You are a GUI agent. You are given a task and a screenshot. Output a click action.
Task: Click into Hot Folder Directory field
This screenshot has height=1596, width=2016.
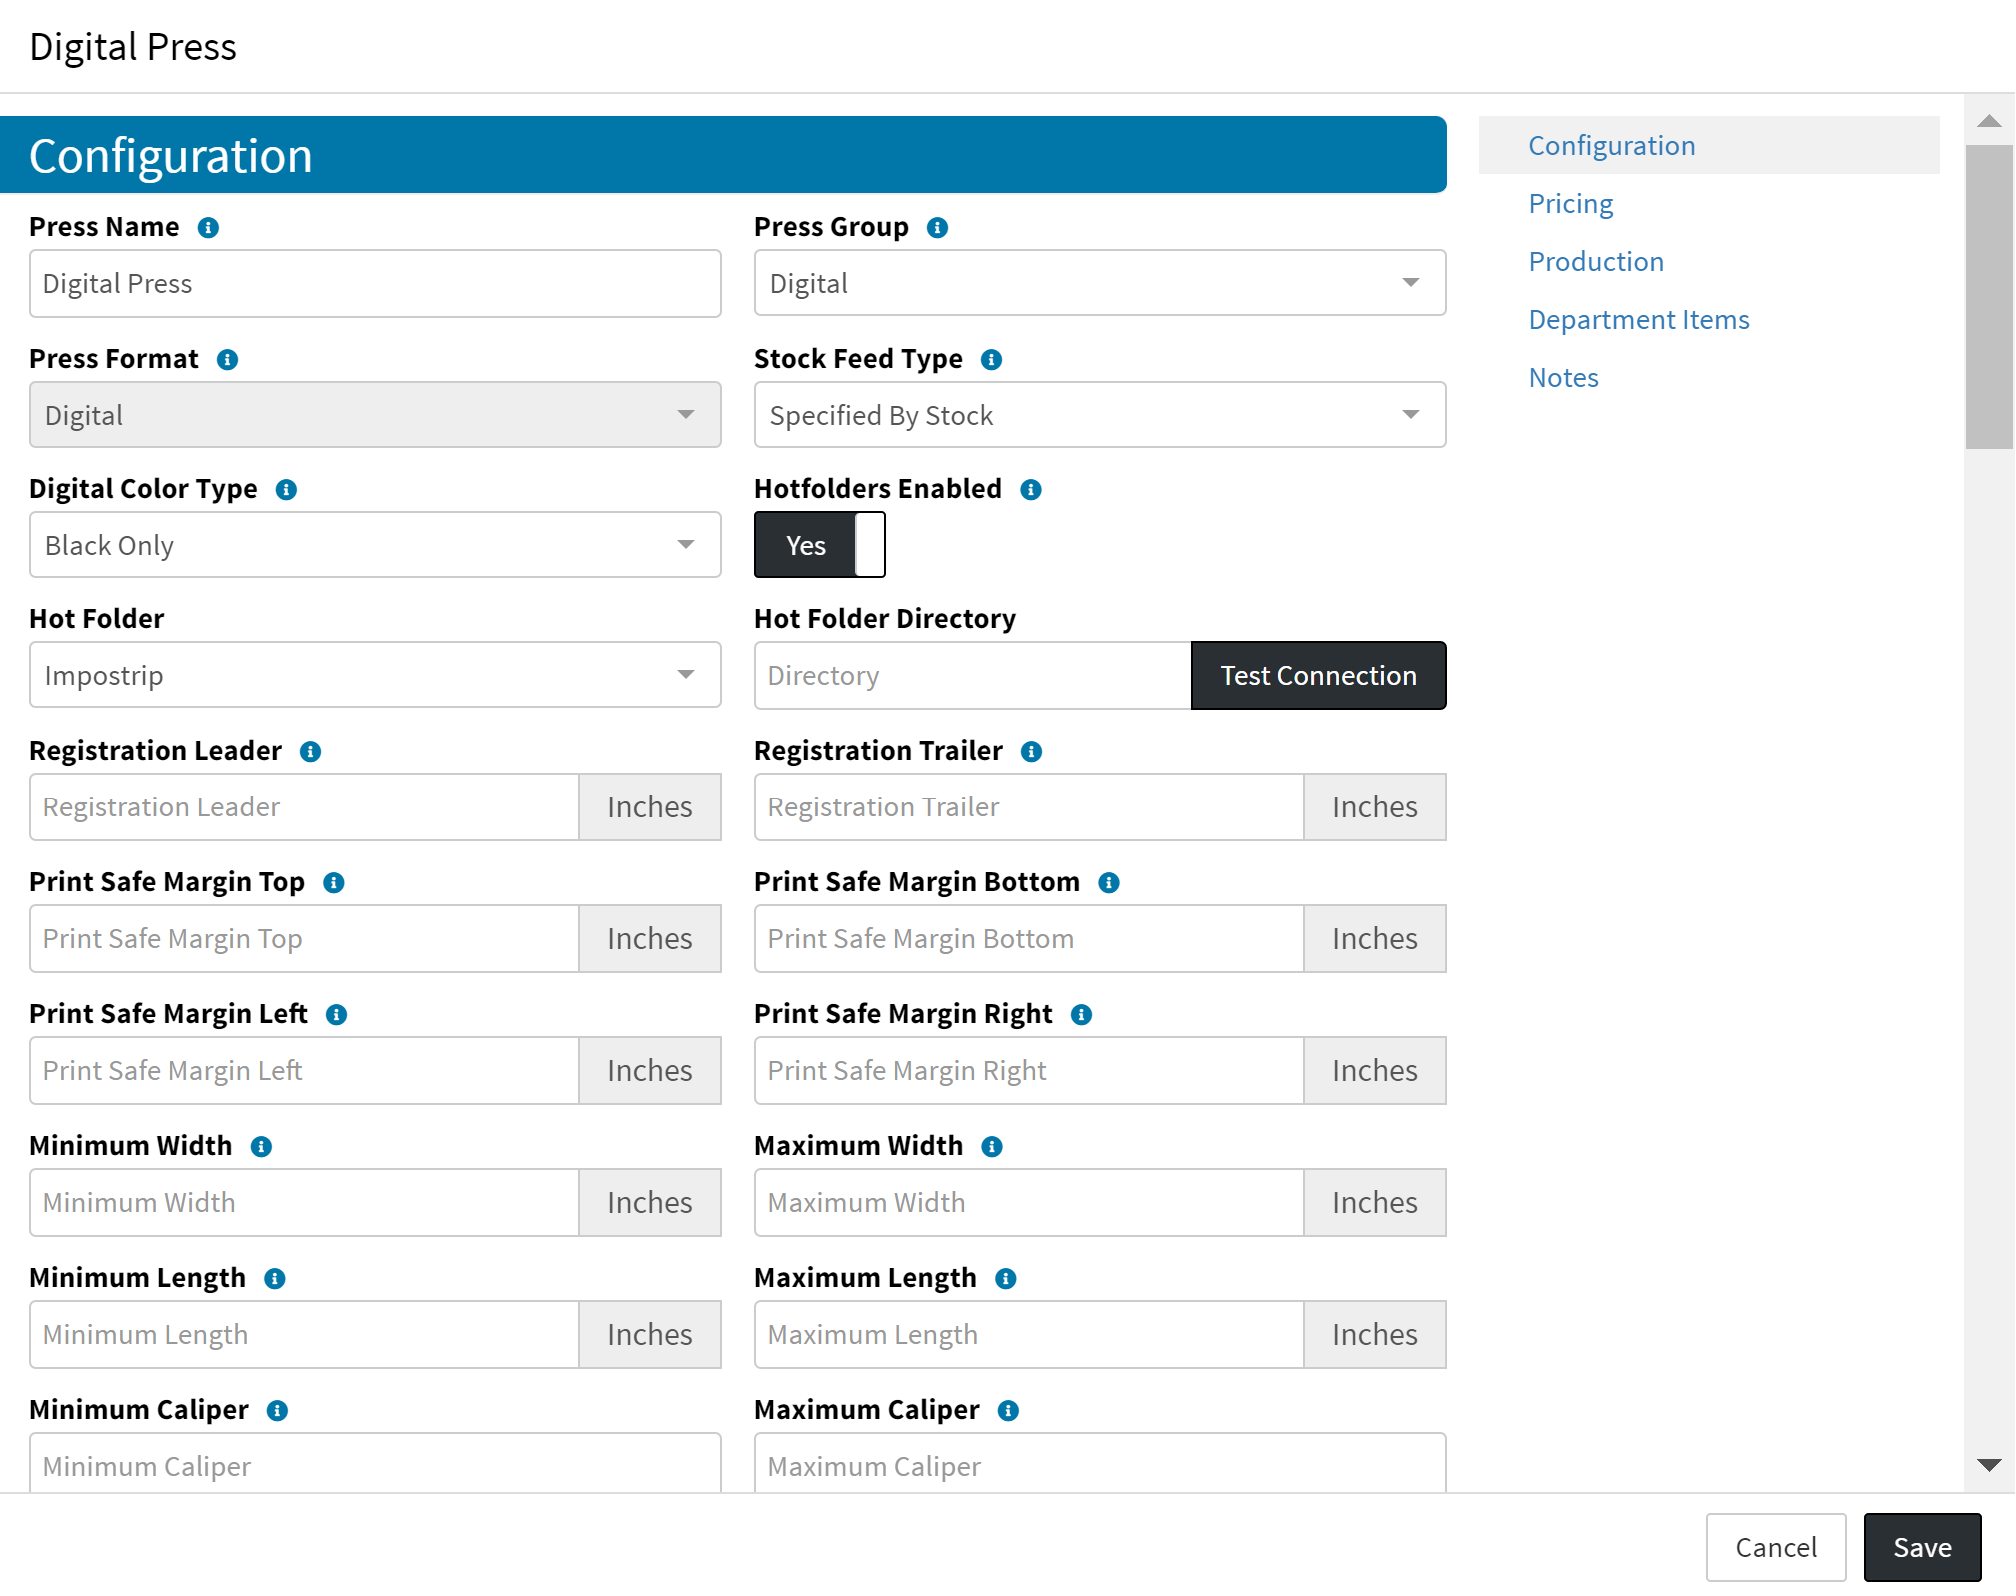click(x=971, y=676)
